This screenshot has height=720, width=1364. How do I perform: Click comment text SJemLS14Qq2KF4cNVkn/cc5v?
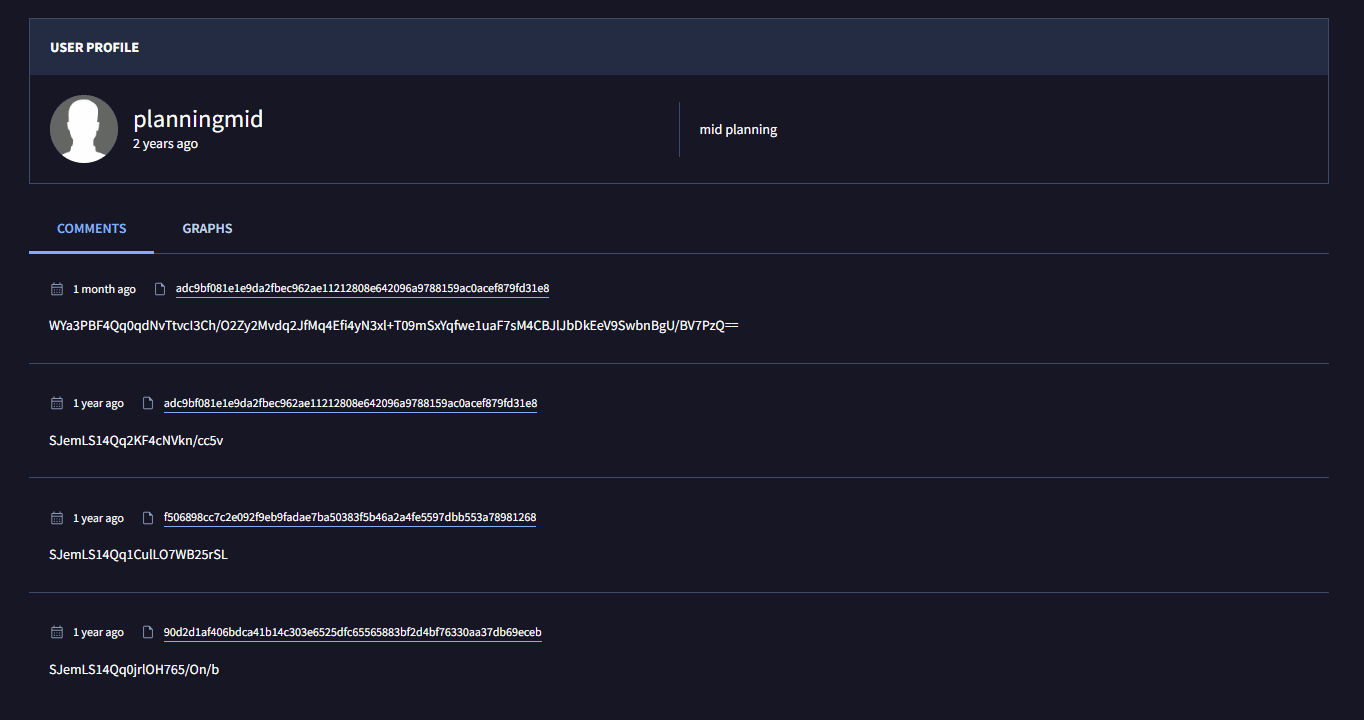[136, 441]
